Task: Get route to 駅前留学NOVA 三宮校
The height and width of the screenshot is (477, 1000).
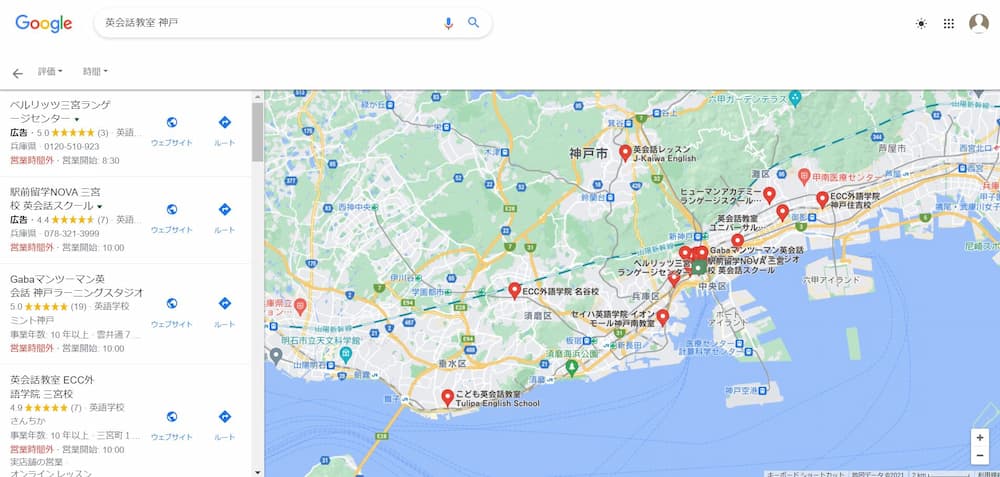Action: click(x=224, y=218)
